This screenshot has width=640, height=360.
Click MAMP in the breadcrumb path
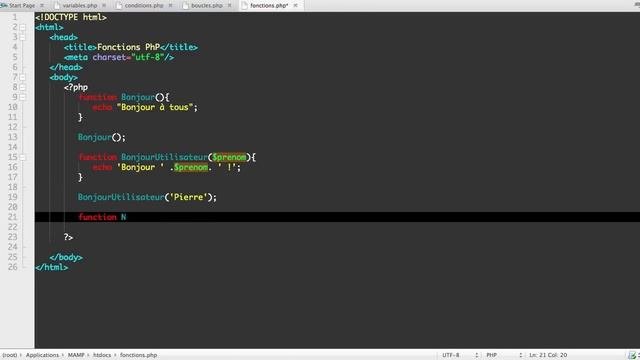coord(76,355)
